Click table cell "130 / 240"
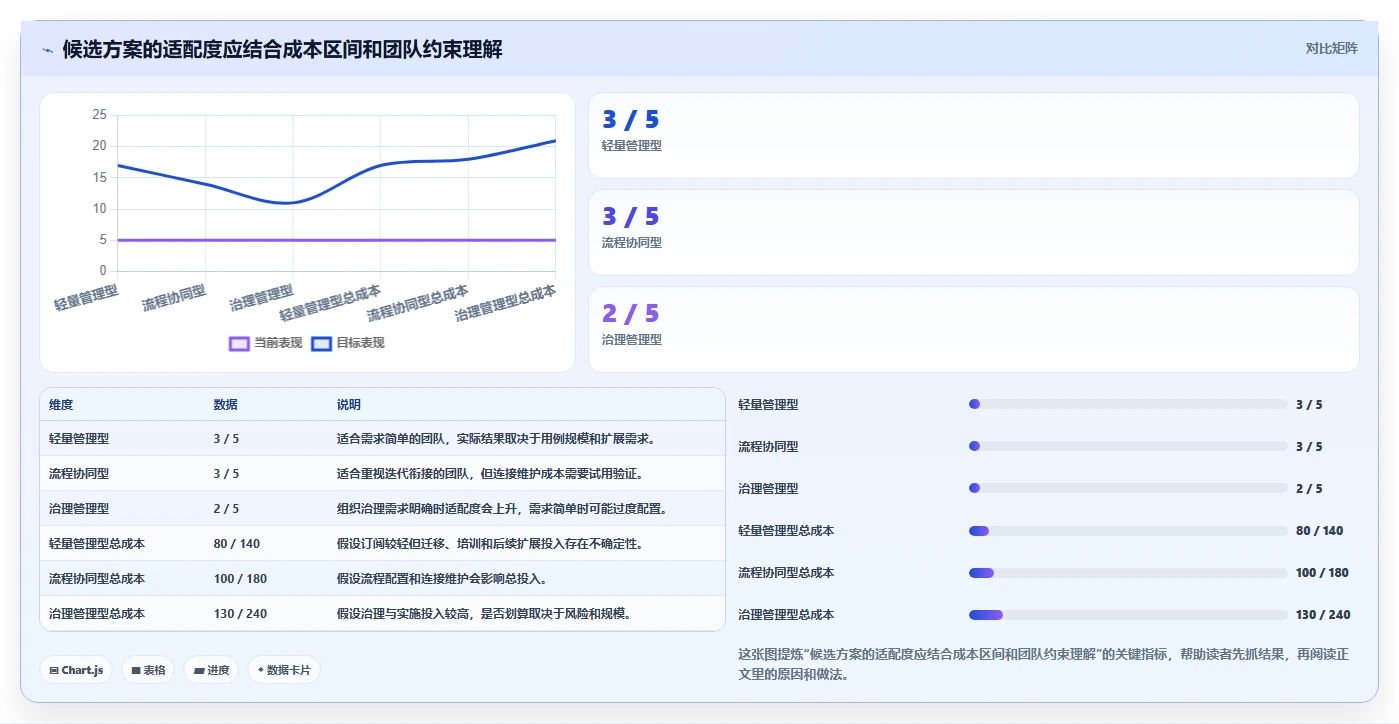Image resolution: width=1399 pixels, height=724 pixels. (240, 614)
